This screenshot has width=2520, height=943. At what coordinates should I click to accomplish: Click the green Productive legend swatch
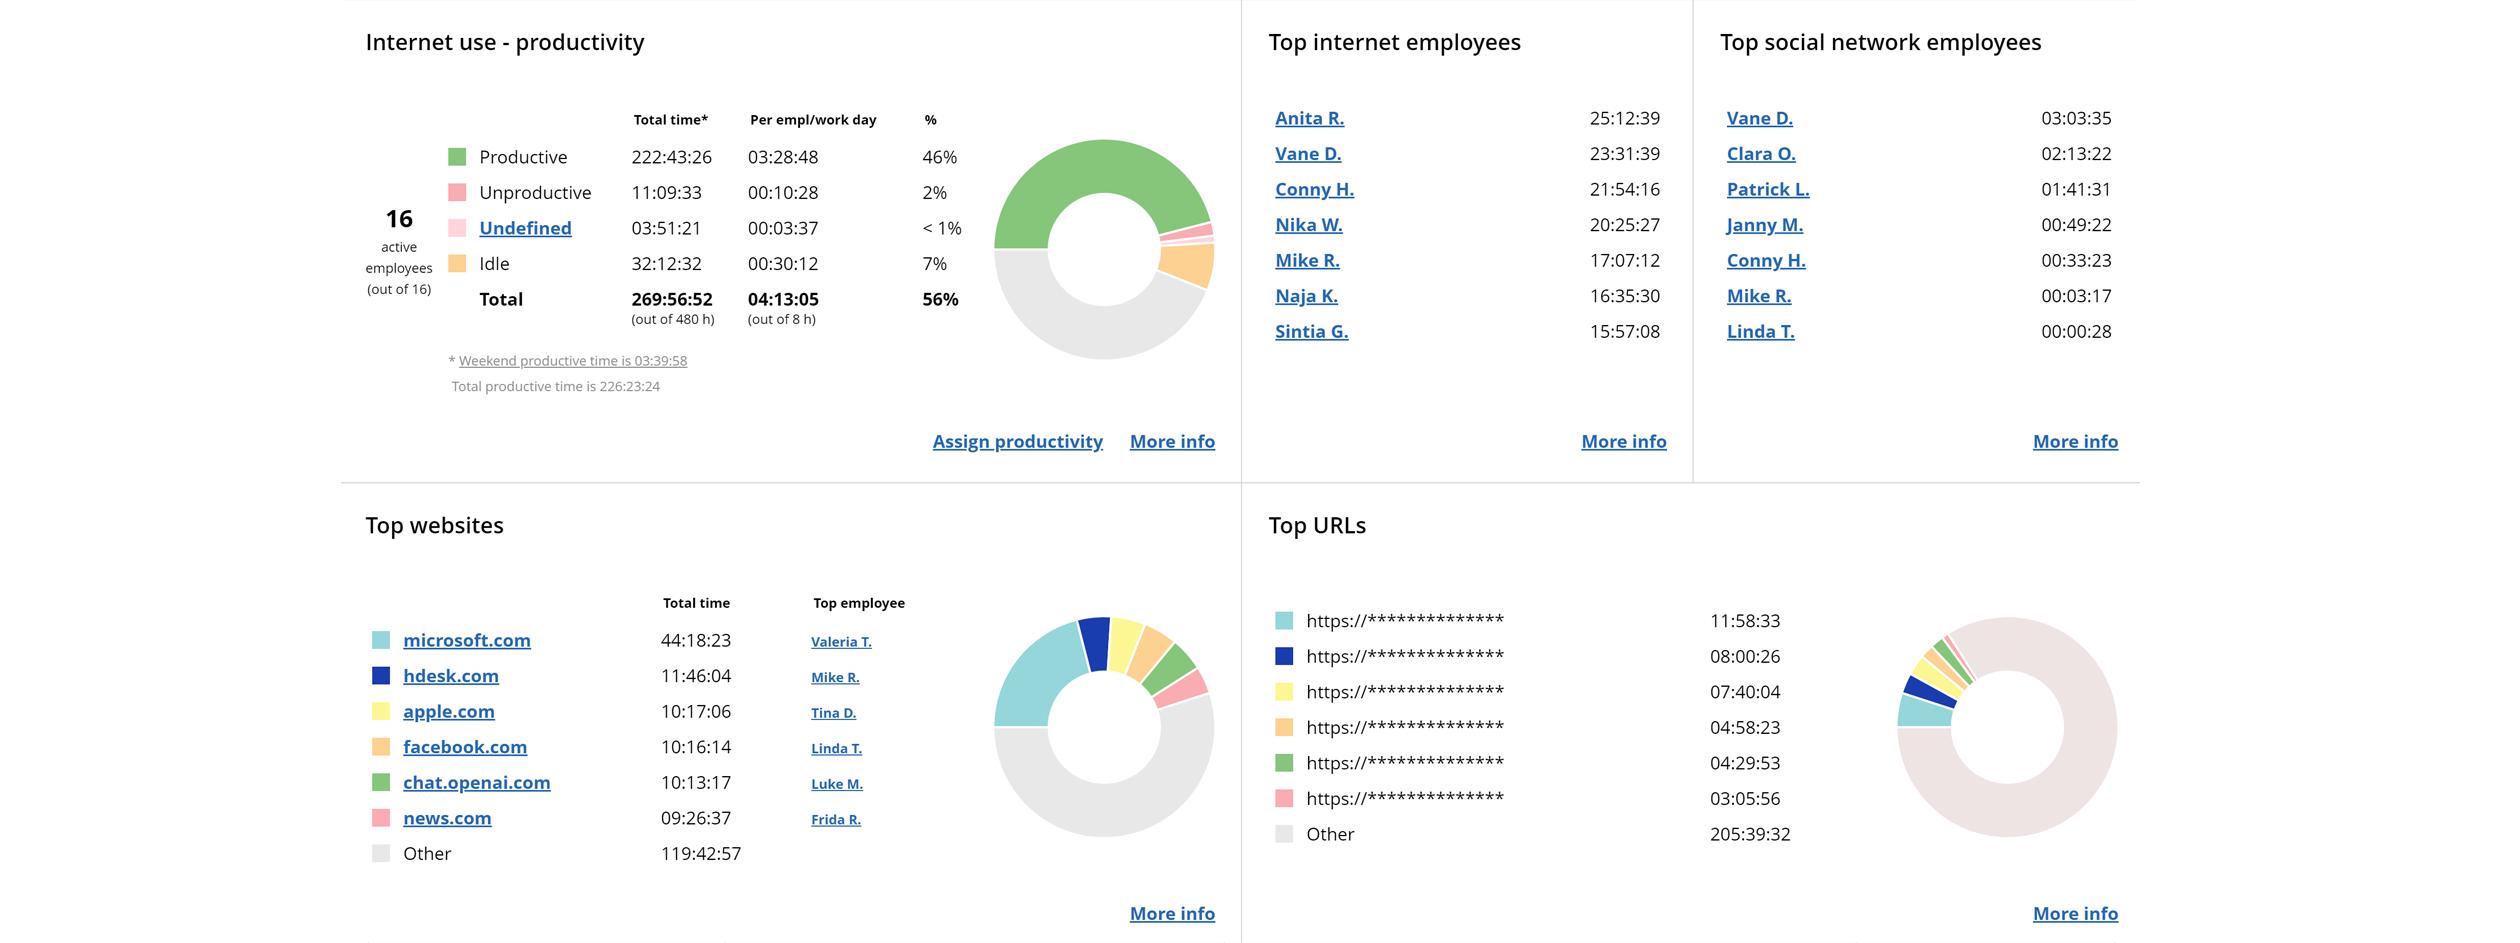pyautogui.click(x=457, y=157)
